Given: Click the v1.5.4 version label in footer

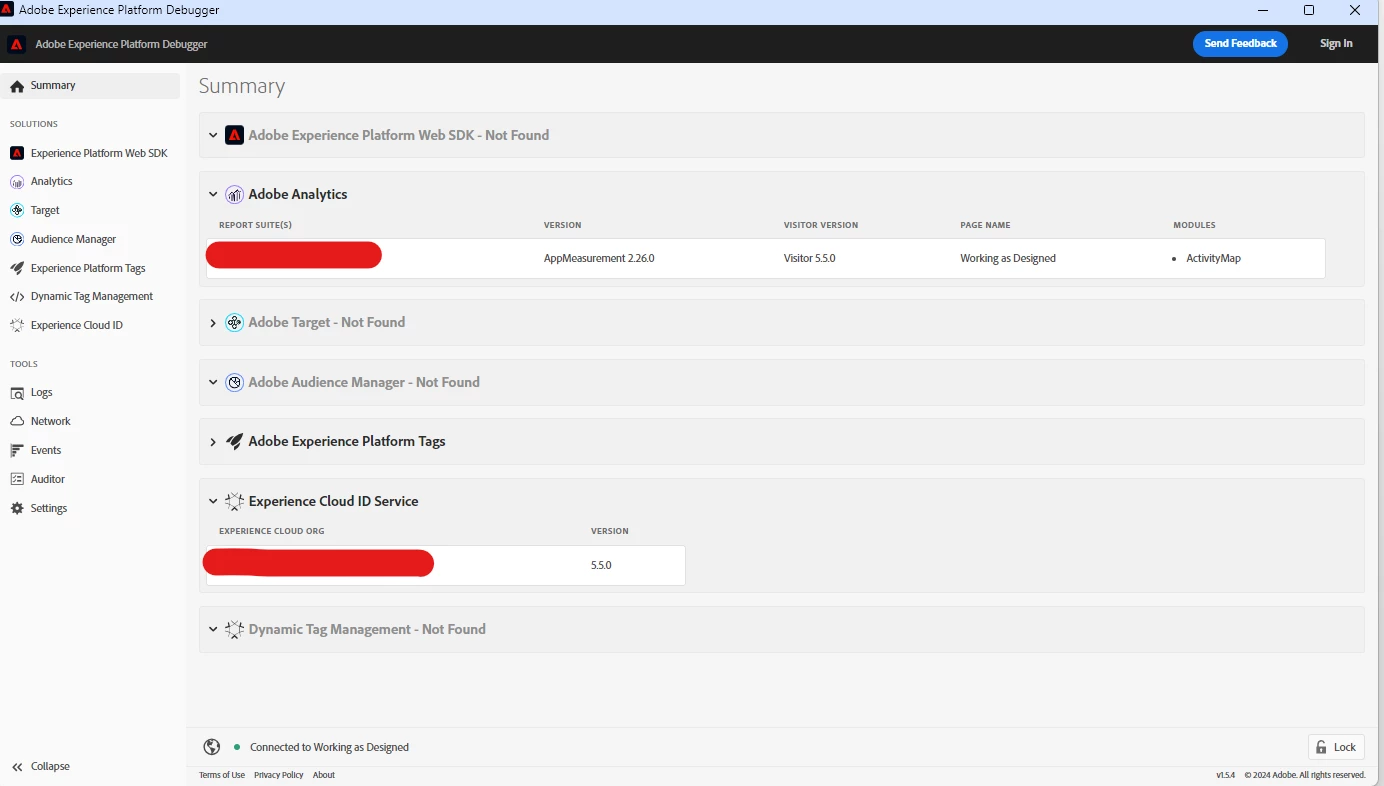Looking at the screenshot, I should pyautogui.click(x=1226, y=775).
